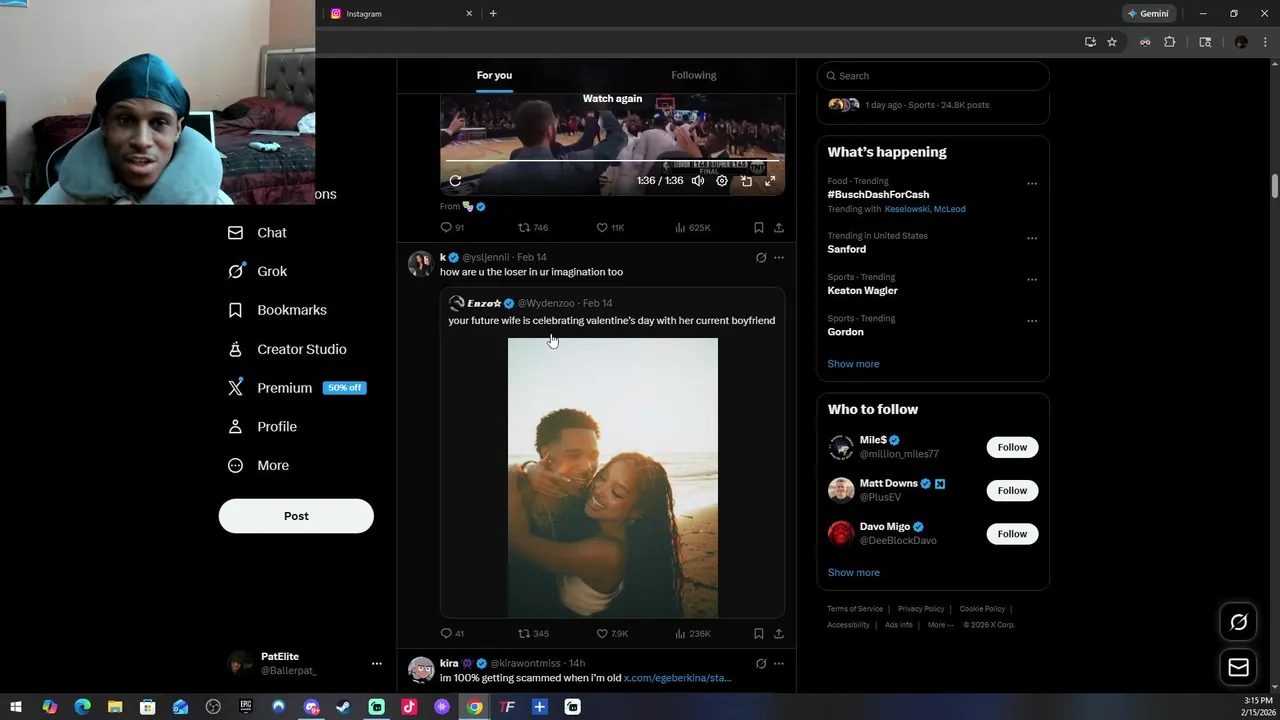
Task: Show more under Who to follow
Action: click(853, 573)
